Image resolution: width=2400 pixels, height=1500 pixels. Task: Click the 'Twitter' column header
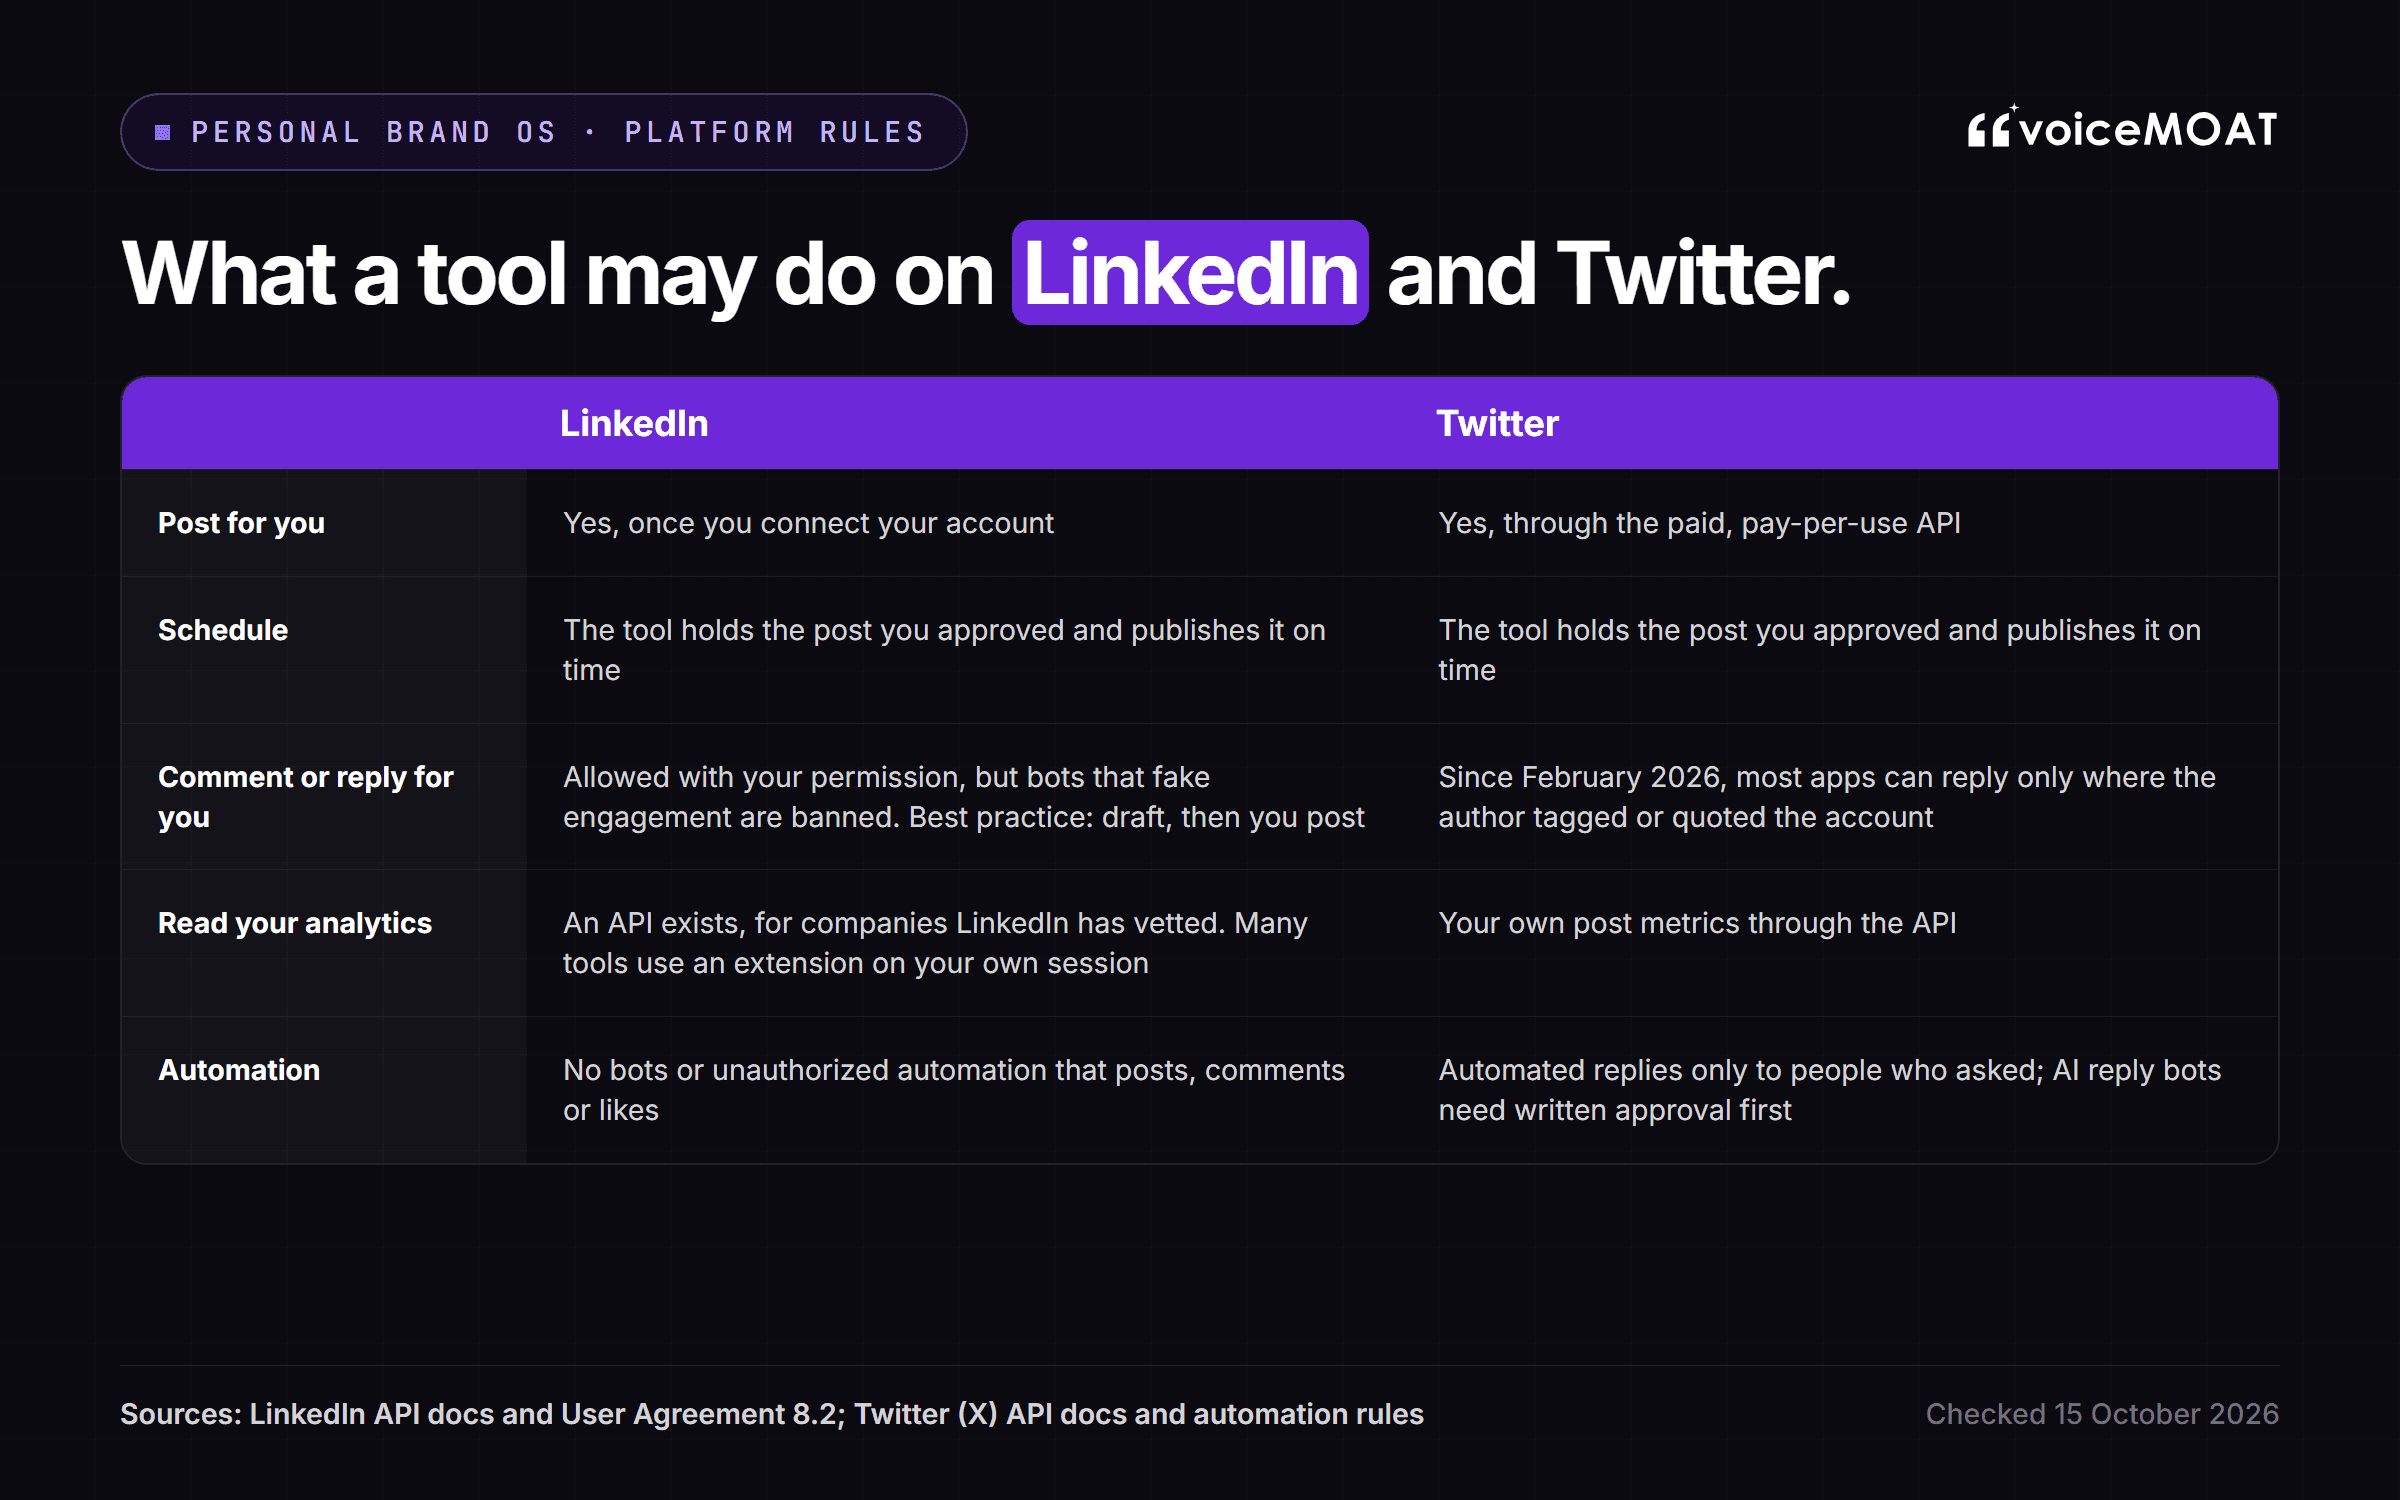[x=1497, y=423]
